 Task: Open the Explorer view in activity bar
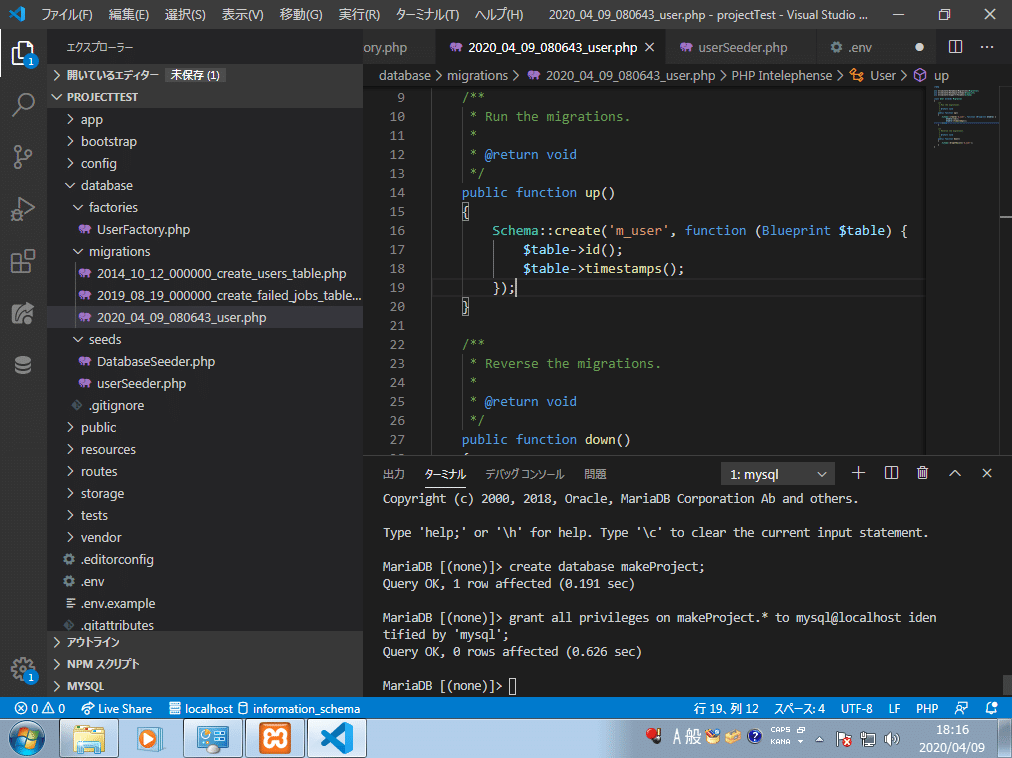pyautogui.click(x=23, y=53)
